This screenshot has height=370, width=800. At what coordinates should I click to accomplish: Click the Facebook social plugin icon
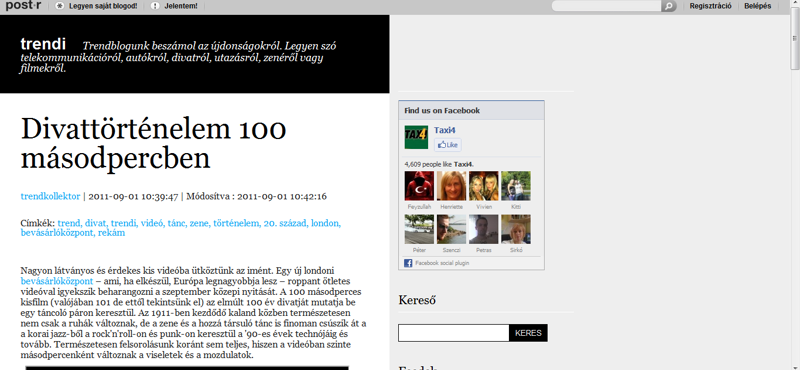pyautogui.click(x=408, y=263)
